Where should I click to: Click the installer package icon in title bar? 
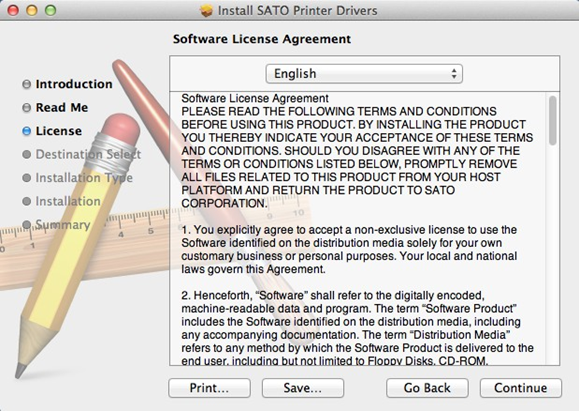coord(206,11)
